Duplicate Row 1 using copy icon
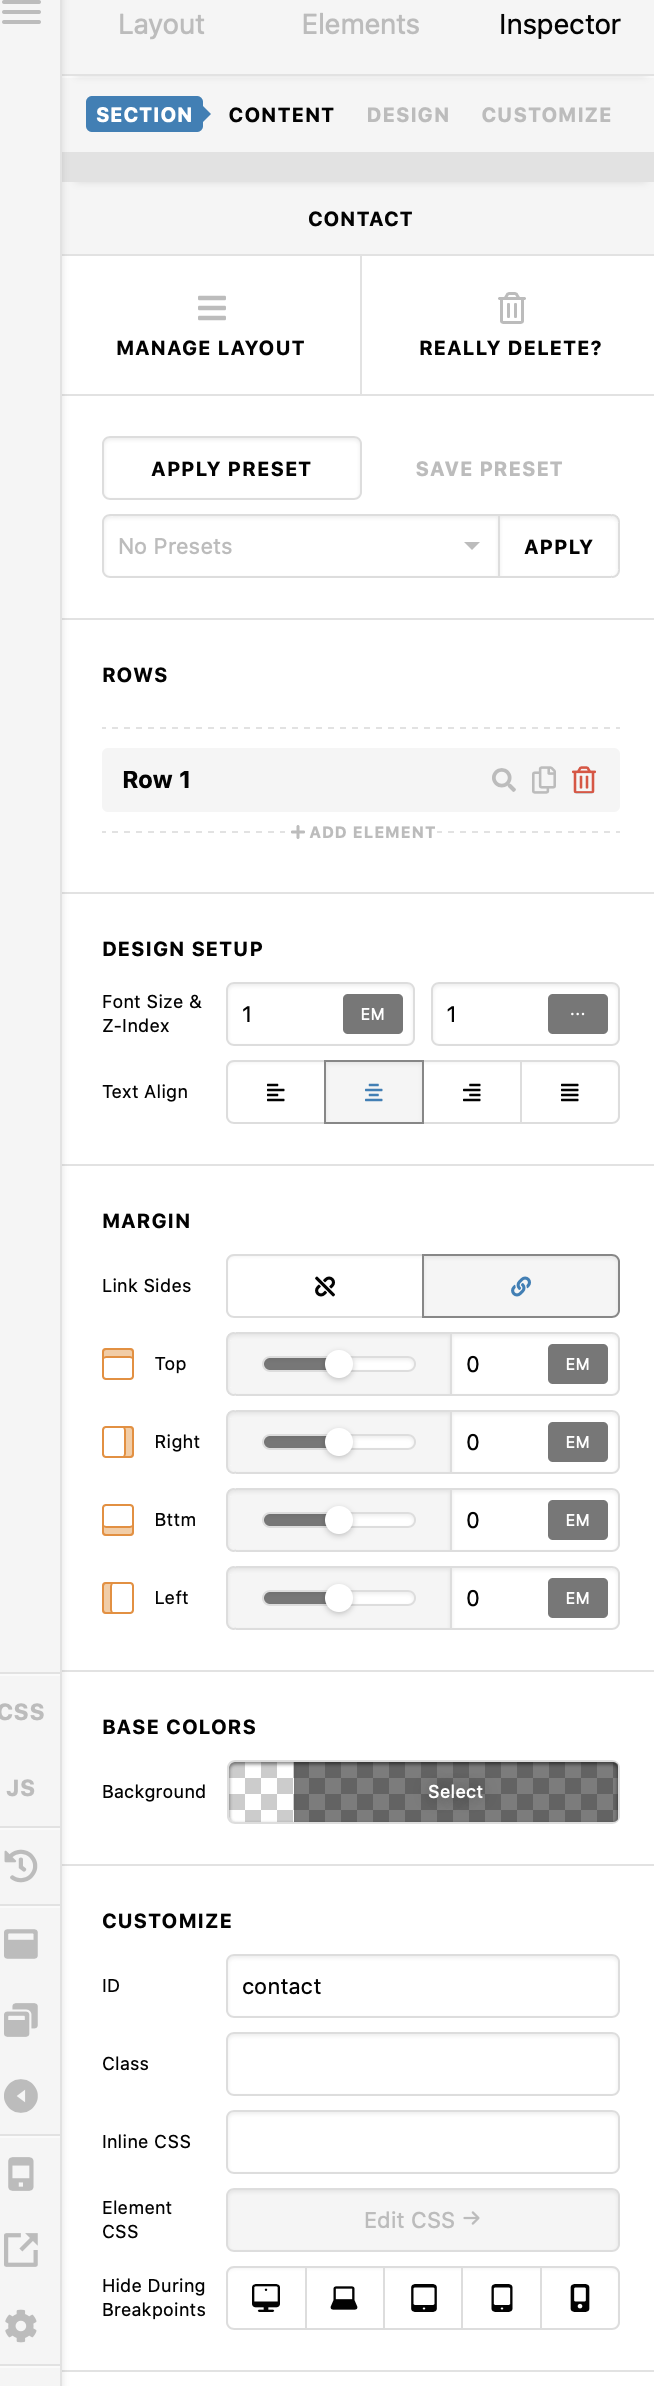The width and height of the screenshot is (654, 2386). [544, 780]
